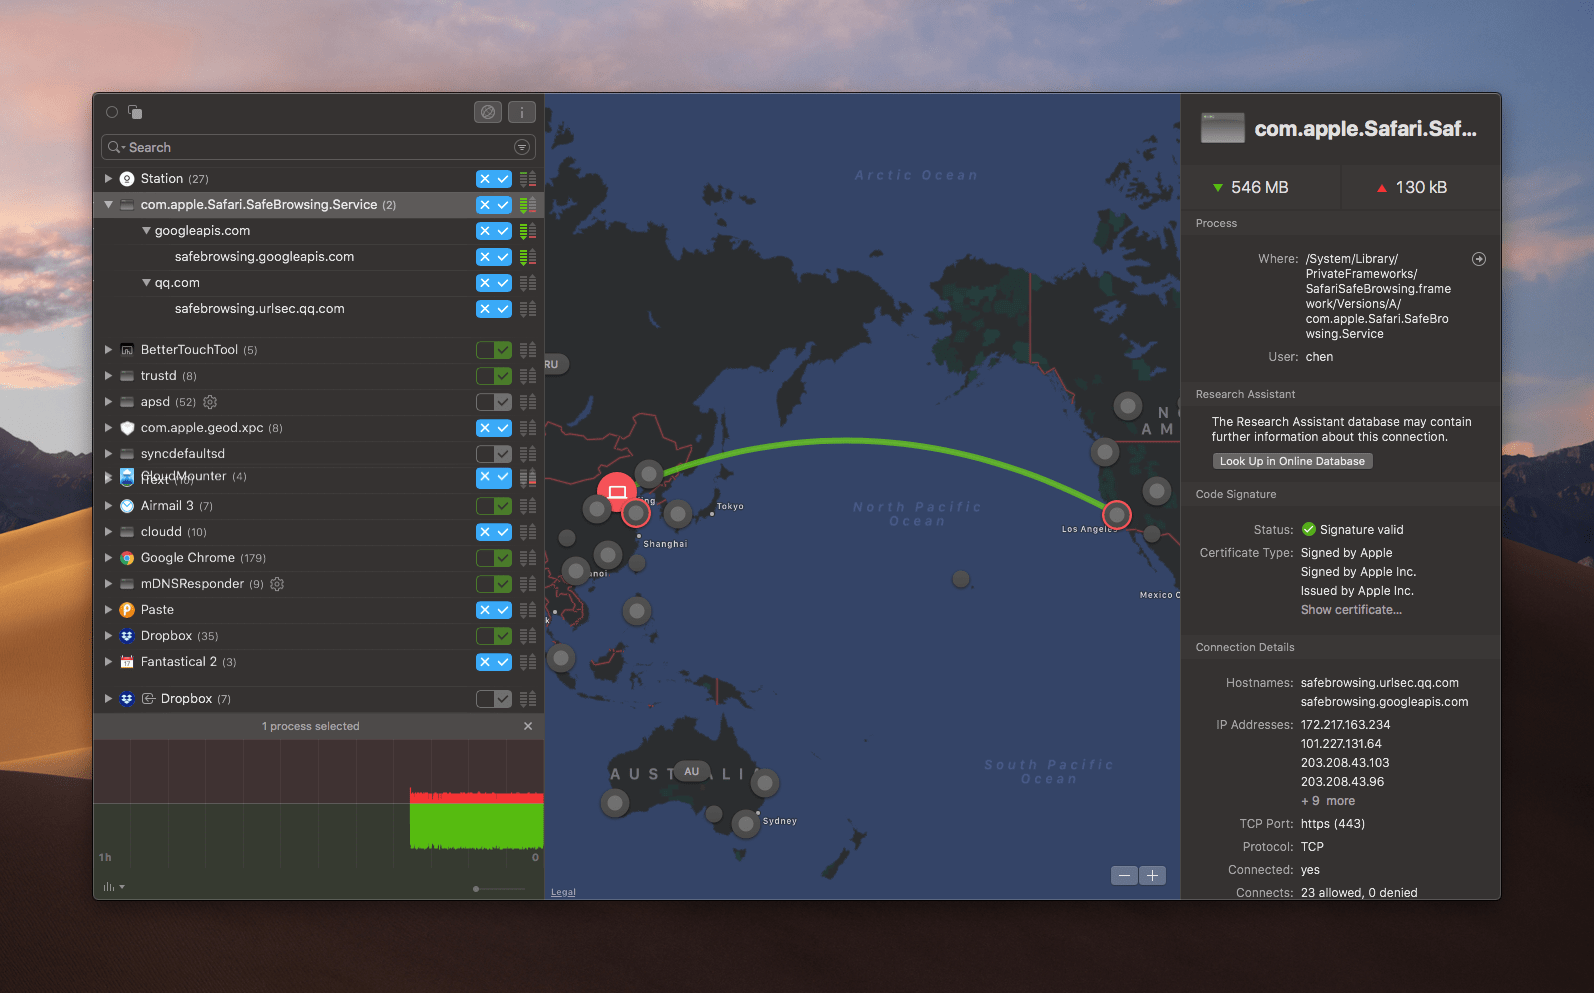
Task: Click the traffic meter for Station
Action: [x=528, y=179]
